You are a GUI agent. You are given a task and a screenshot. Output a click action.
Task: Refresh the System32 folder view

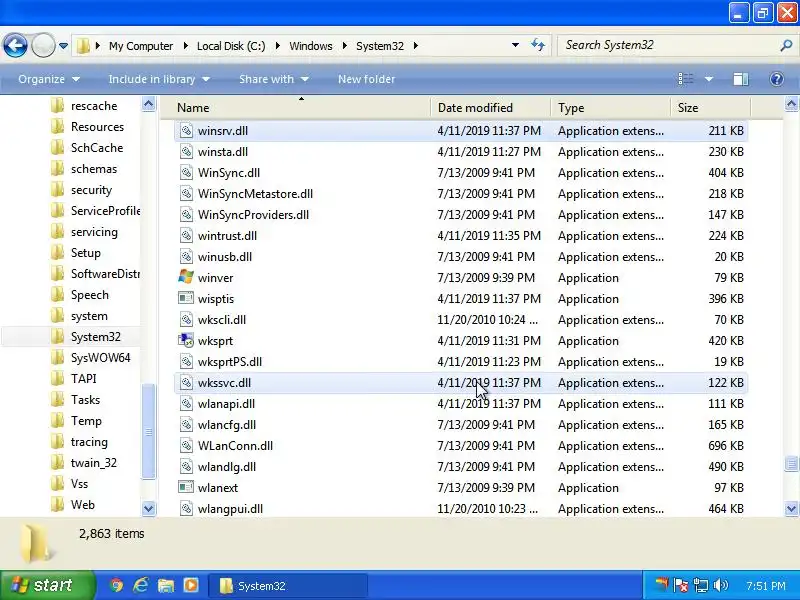tap(538, 45)
